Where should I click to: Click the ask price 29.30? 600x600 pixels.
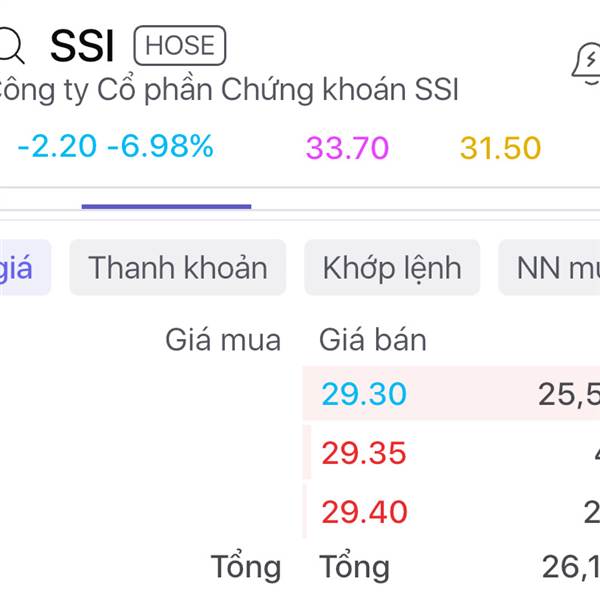(364, 394)
